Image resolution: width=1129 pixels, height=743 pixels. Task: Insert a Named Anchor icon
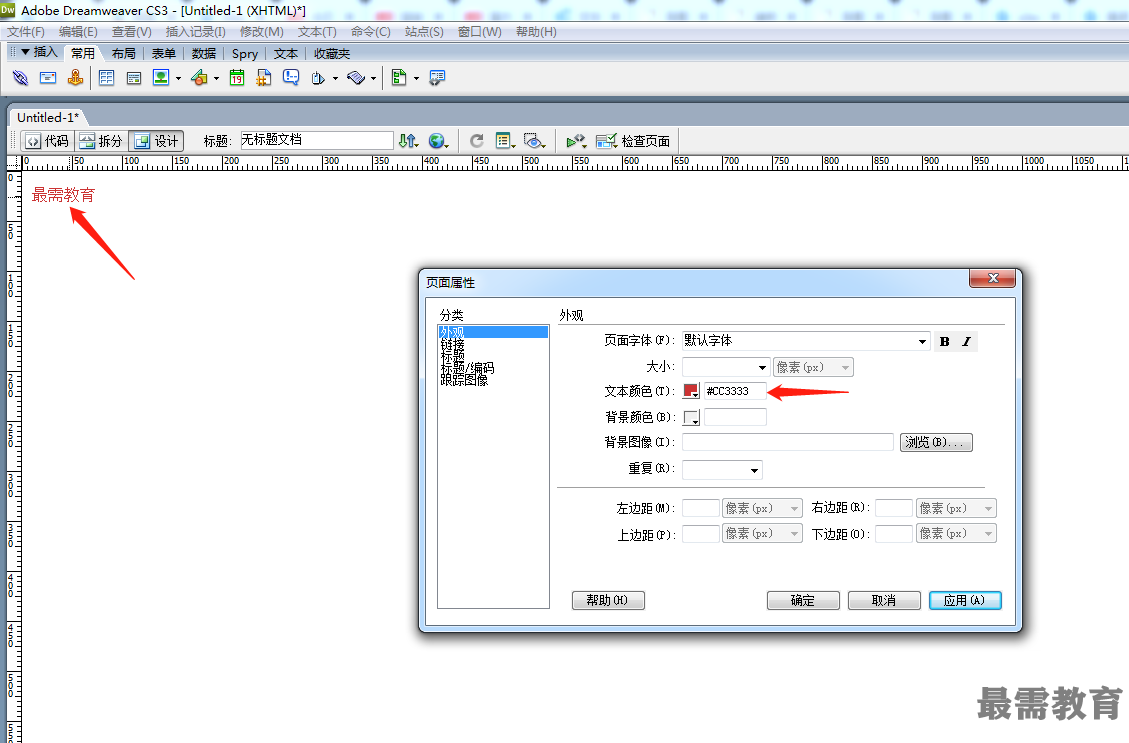(75, 78)
